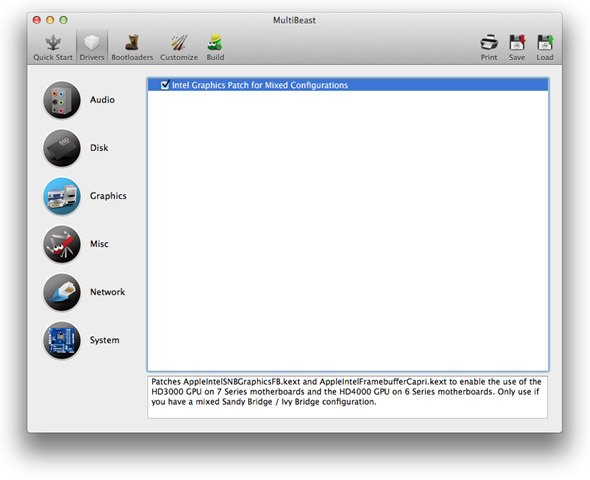This screenshot has width=590, height=480.
Task: Click the 'Intel Graphics Patch for Mixed Configurations' row text
Action: 260,85
